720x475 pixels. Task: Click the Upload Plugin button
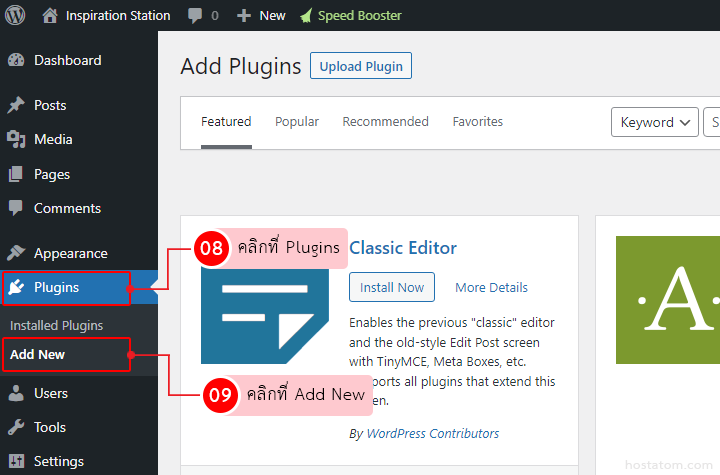click(x=361, y=66)
